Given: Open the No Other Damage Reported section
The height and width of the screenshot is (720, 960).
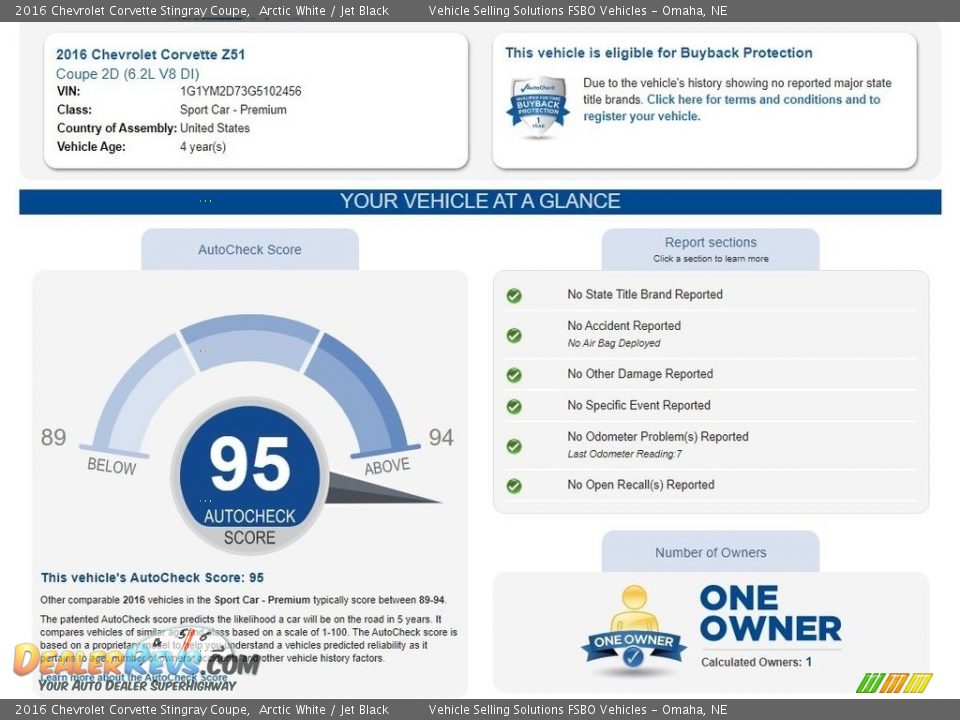Looking at the screenshot, I should tap(640, 373).
